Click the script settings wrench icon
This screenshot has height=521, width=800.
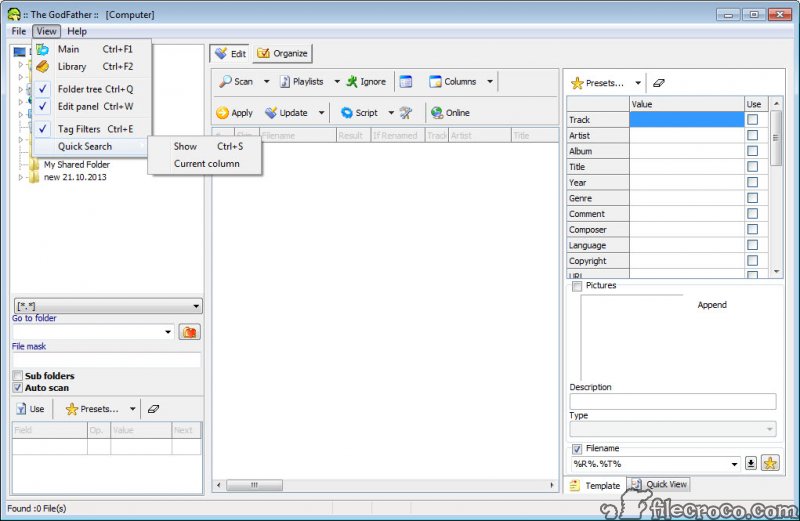[x=406, y=113]
